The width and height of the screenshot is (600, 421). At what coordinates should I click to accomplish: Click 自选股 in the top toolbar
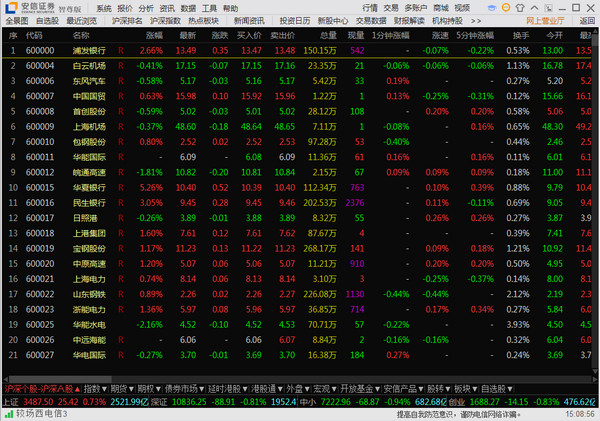point(47,21)
